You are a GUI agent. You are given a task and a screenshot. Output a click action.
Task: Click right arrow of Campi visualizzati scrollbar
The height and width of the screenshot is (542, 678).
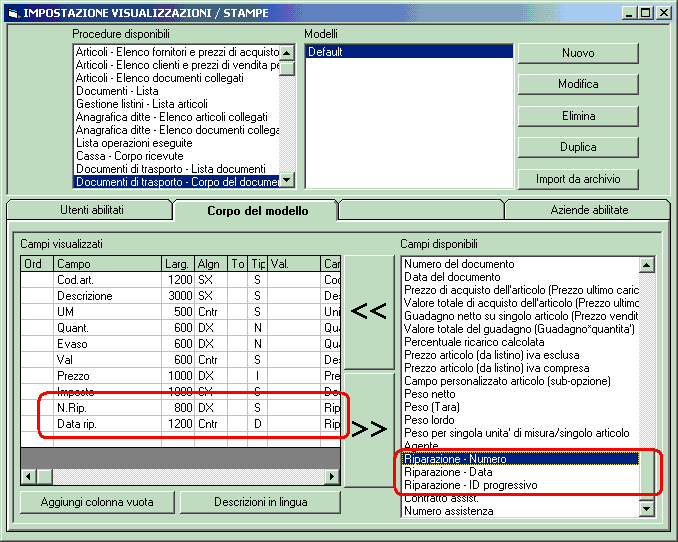point(332,477)
